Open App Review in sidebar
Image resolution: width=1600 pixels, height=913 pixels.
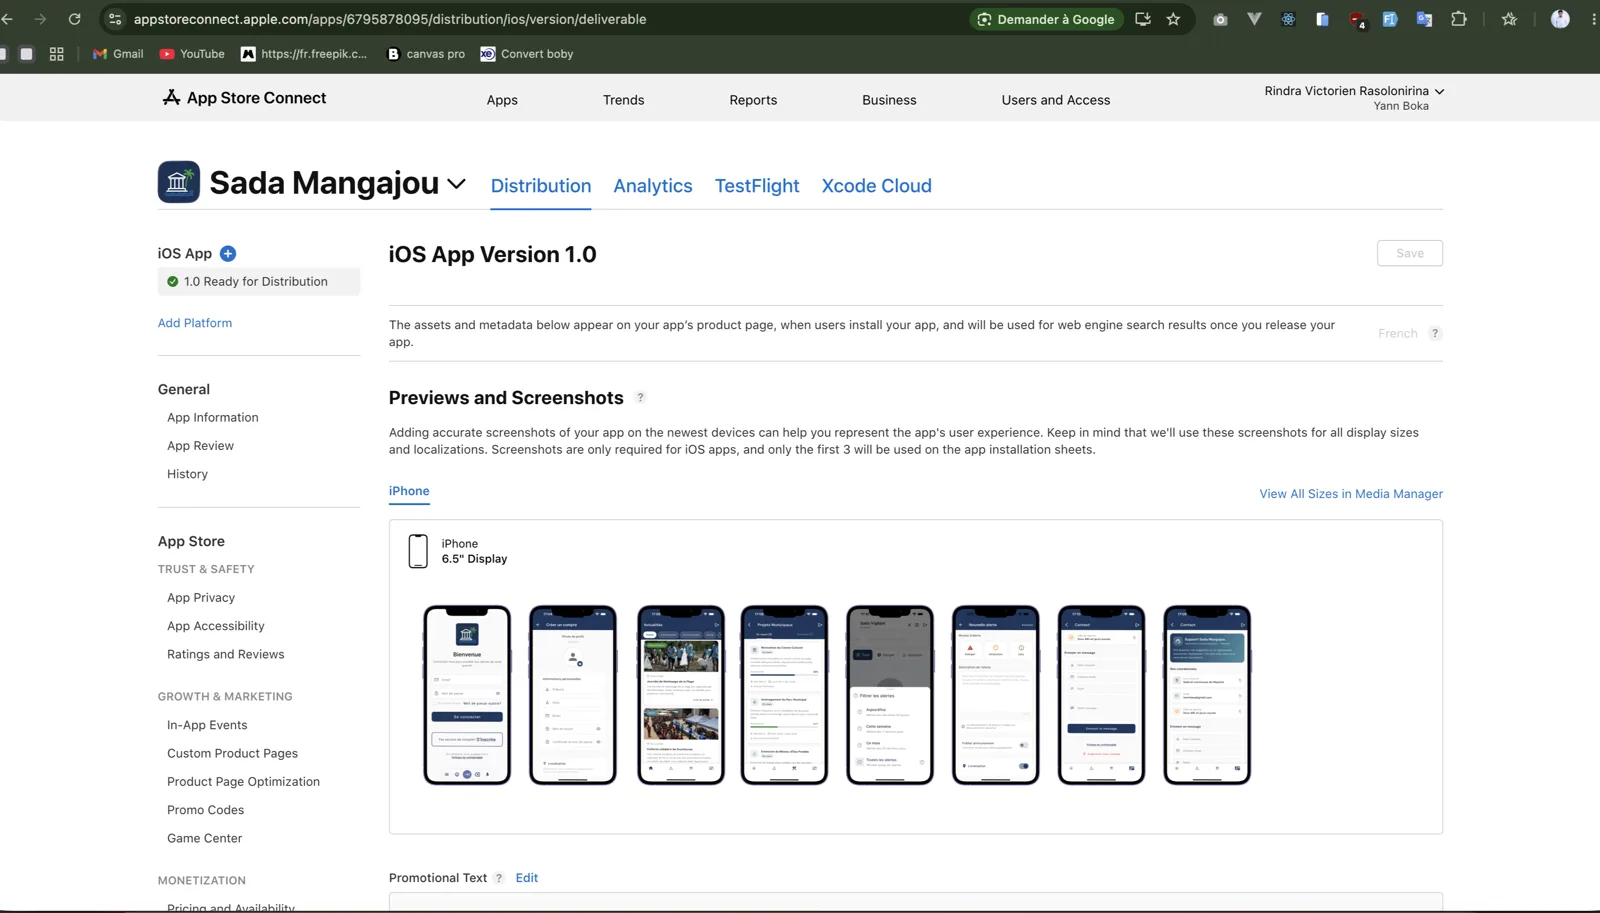201,446
